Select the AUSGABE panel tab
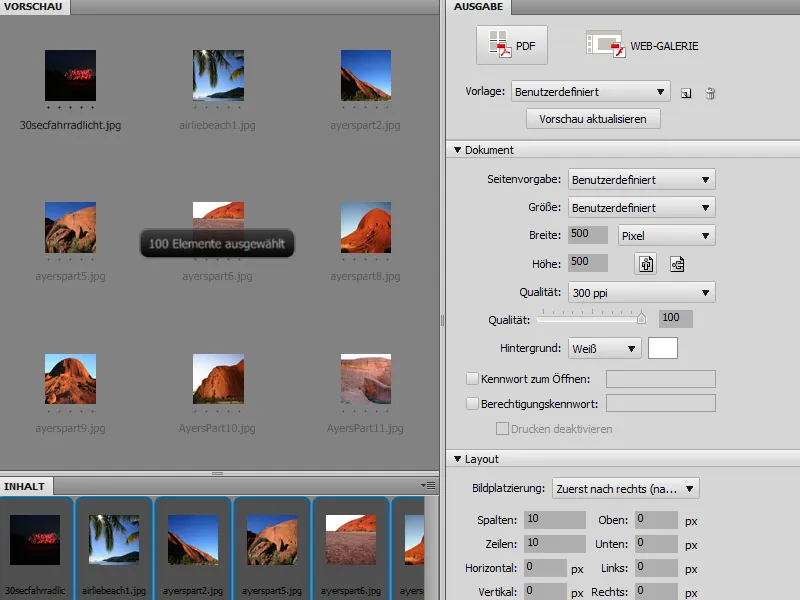This screenshot has height=600, width=800. (x=479, y=7)
